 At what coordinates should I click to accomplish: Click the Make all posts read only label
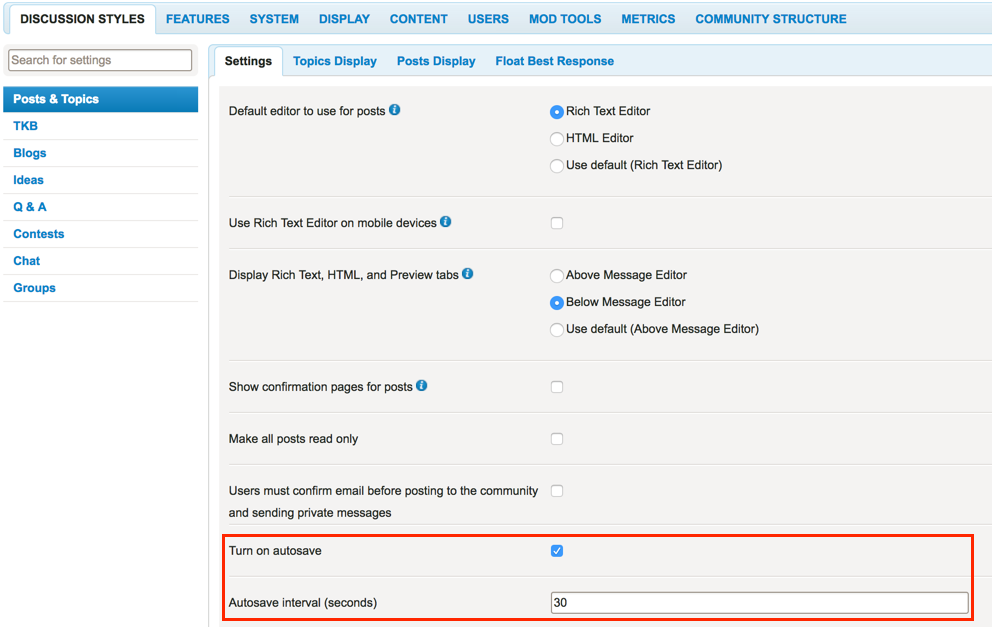click(x=293, y=439)
